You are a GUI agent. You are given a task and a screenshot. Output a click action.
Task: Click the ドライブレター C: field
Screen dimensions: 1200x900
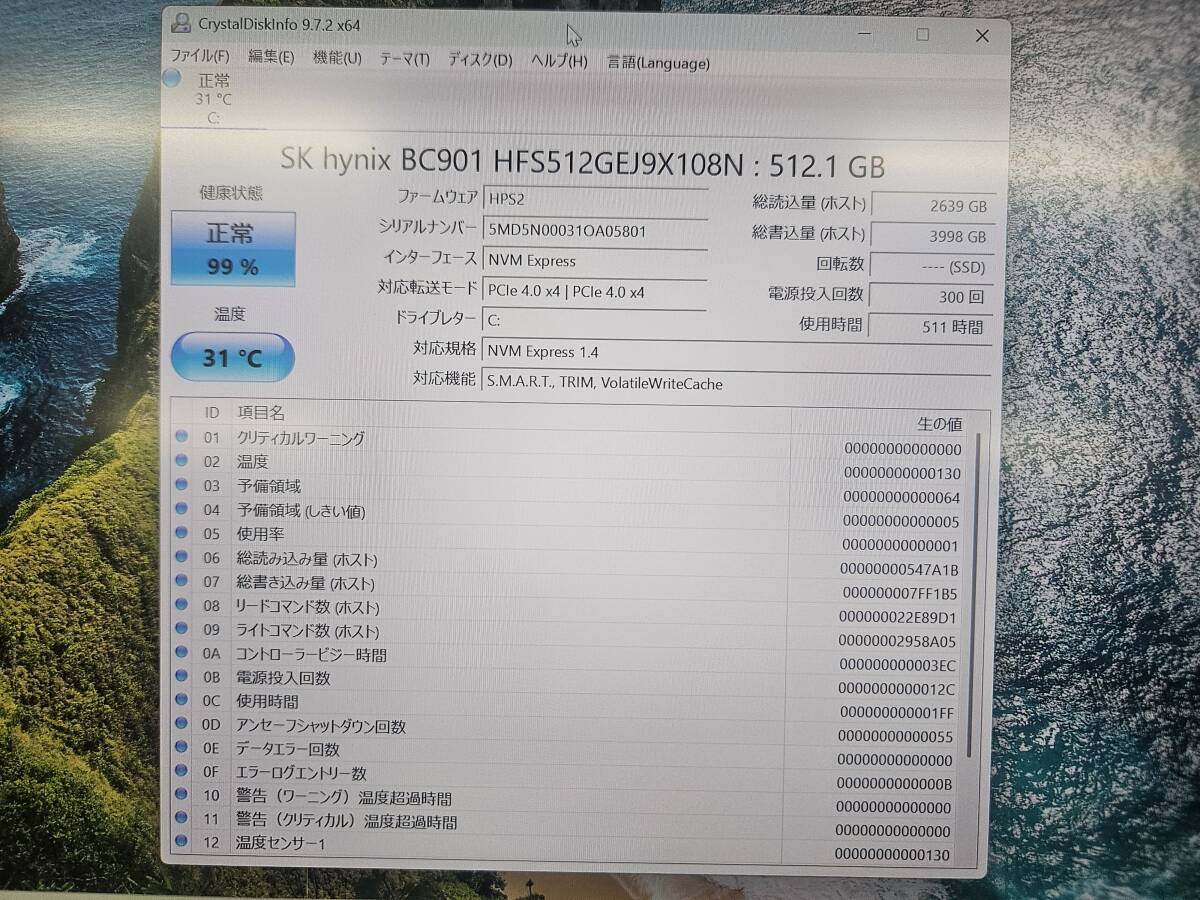tap(596, 321)
